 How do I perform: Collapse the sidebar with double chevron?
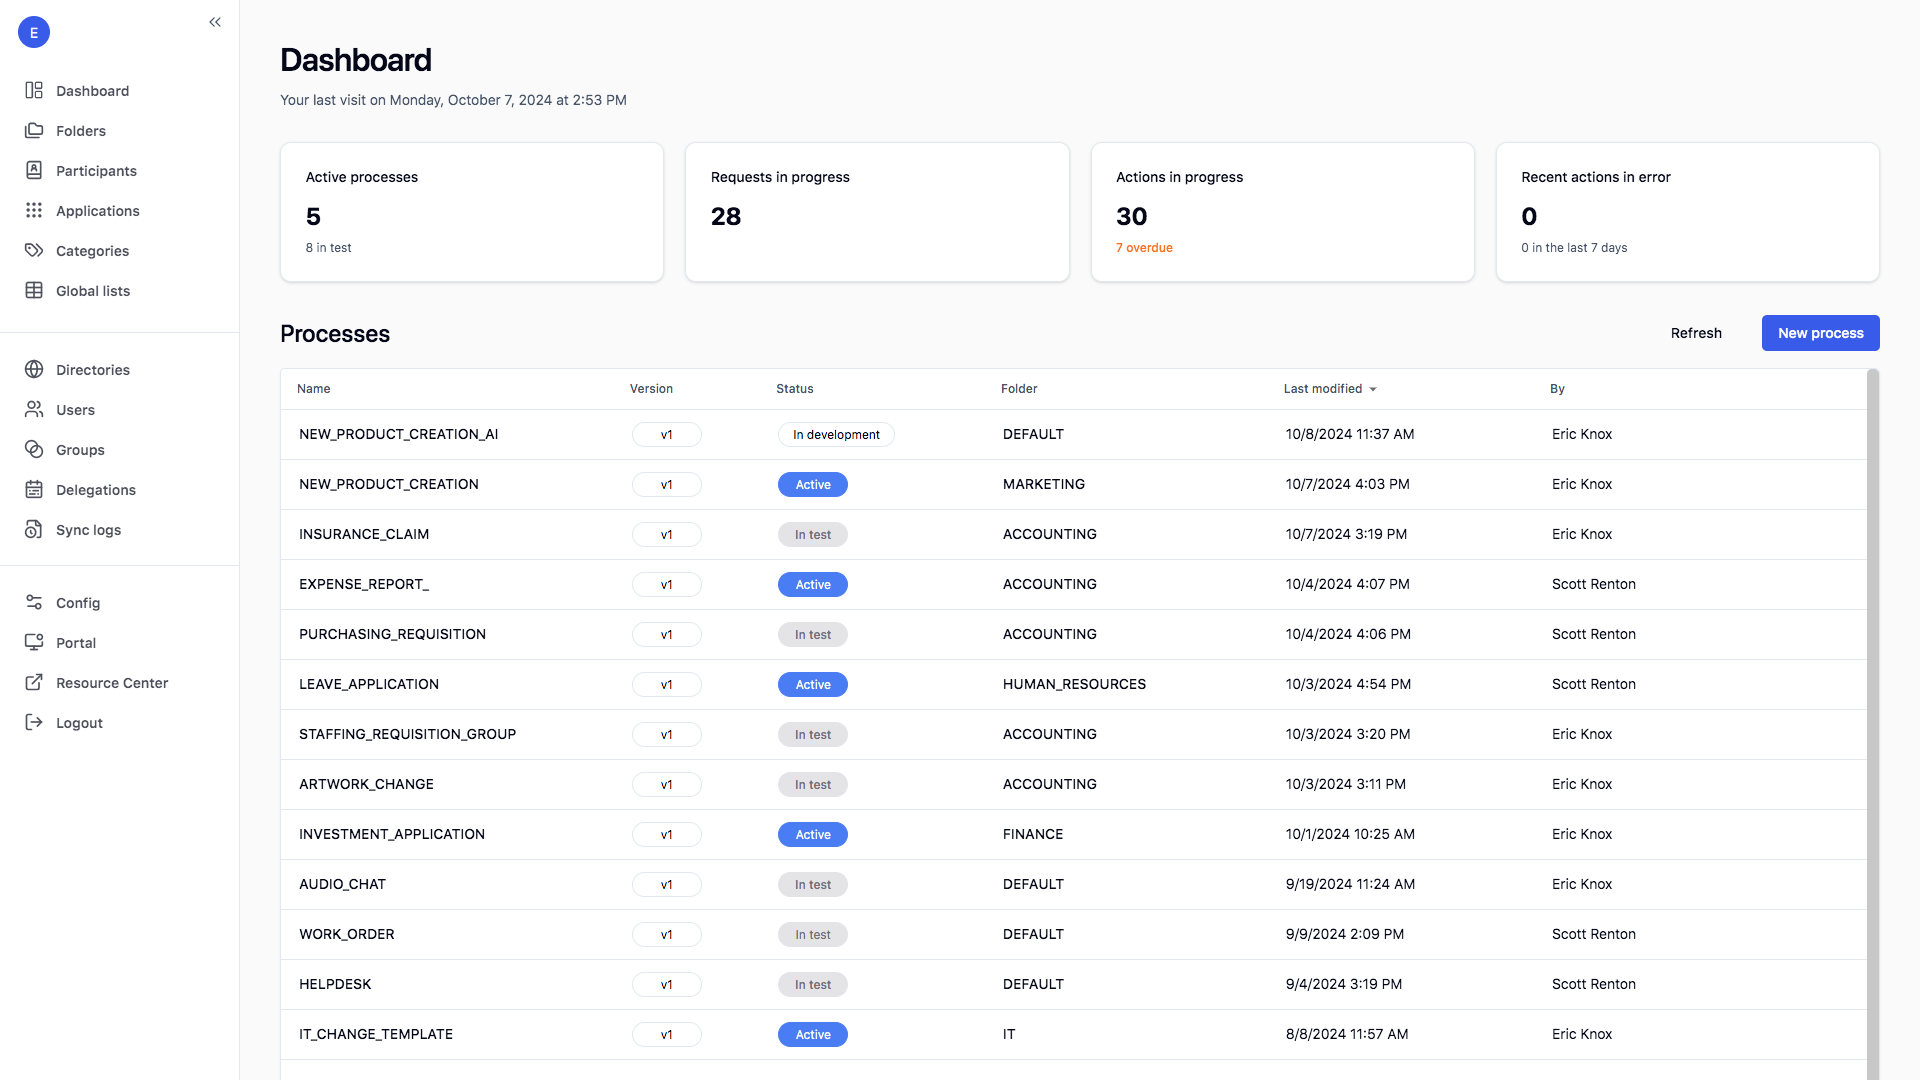[x=215, y=22]
